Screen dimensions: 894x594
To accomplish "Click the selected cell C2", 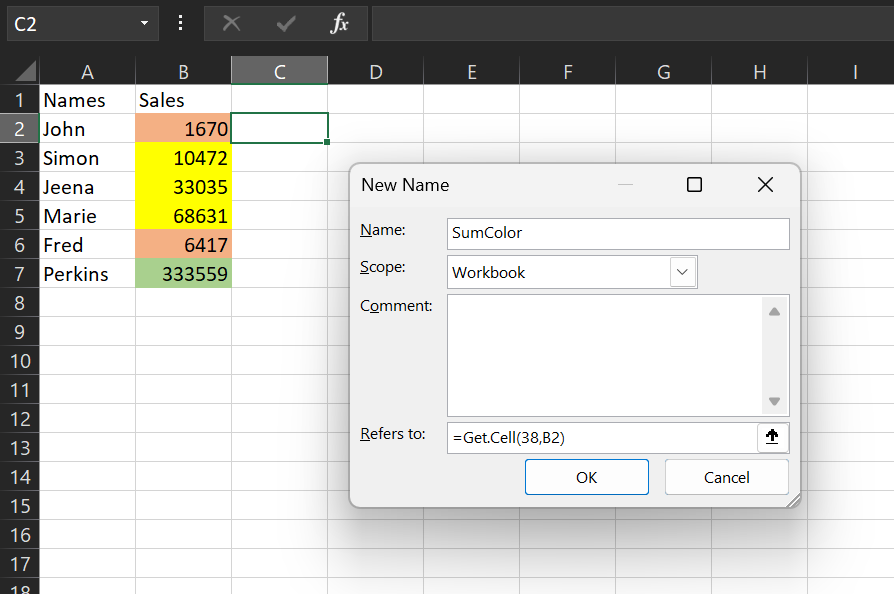I will point(279,128).
